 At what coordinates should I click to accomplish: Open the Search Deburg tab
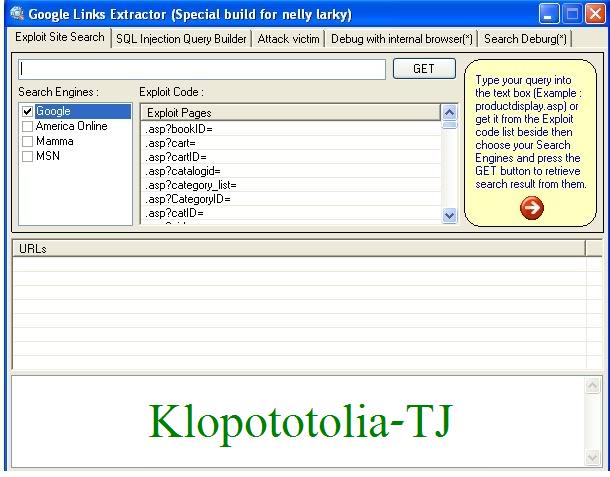tap(525, 39)
